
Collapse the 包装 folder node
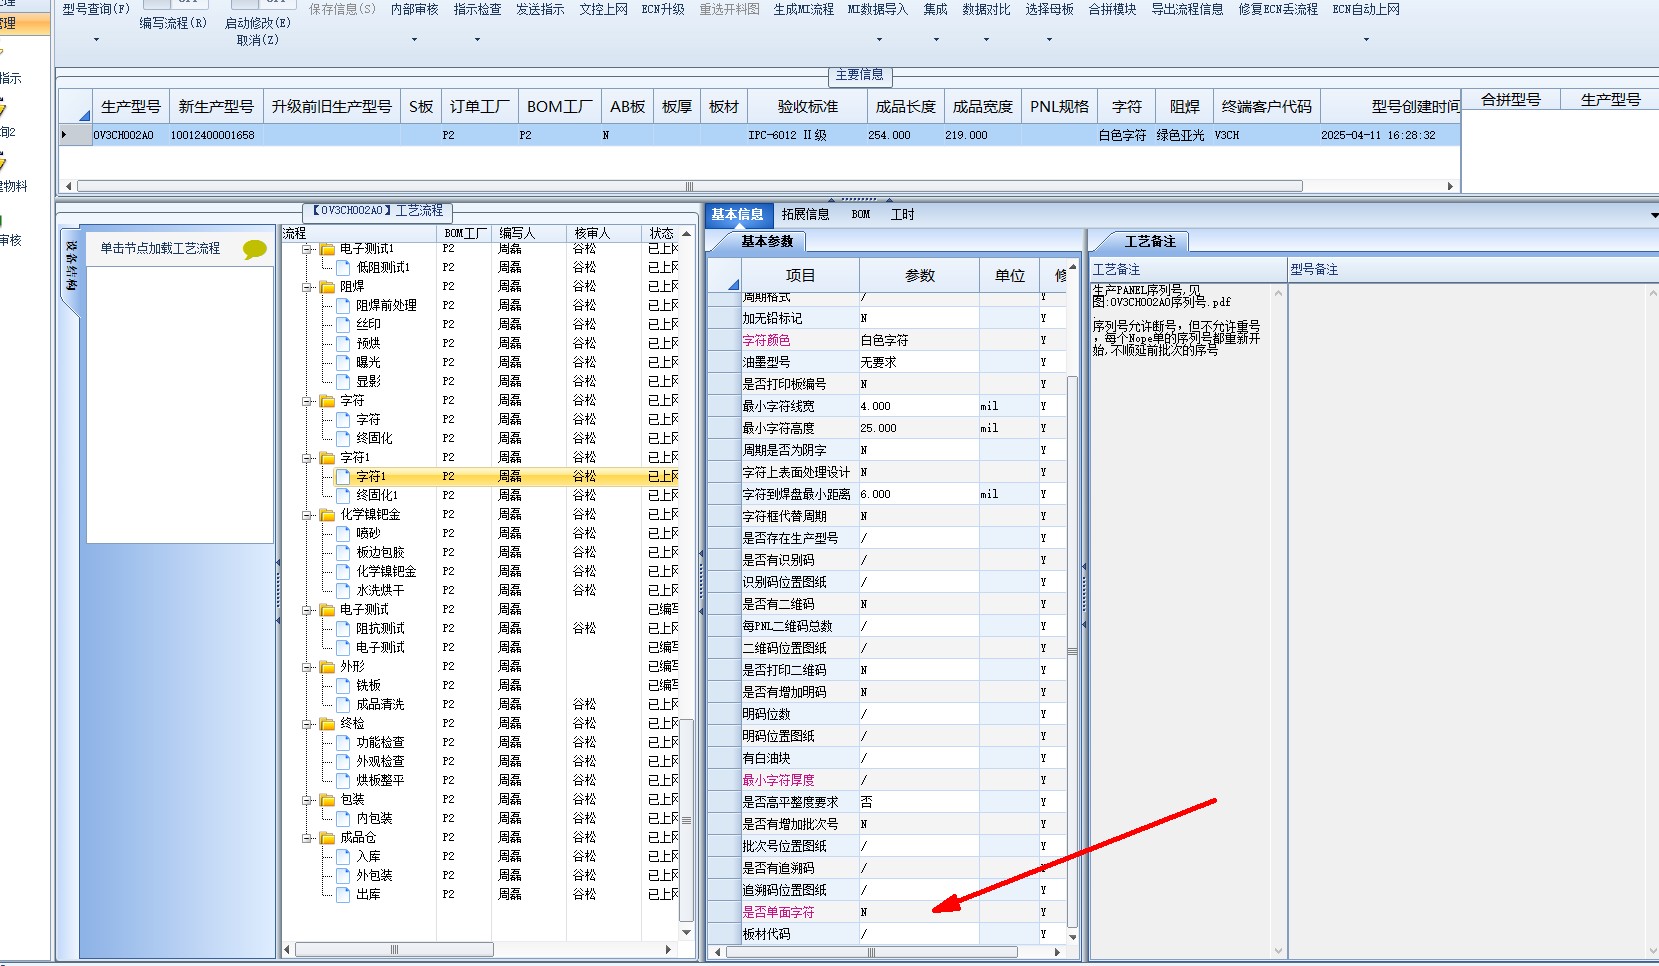pos(308,800)
